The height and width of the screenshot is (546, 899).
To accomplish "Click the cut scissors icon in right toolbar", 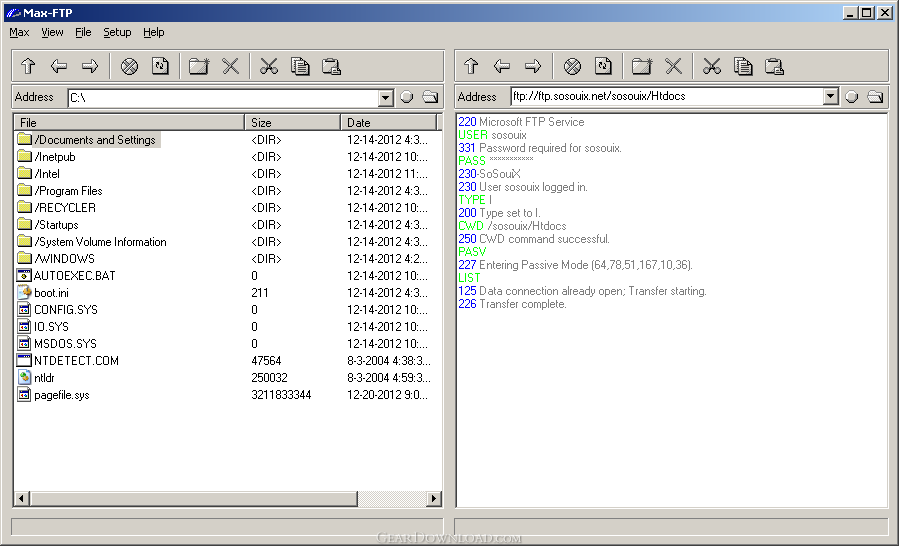I will (x=712, y=67).
